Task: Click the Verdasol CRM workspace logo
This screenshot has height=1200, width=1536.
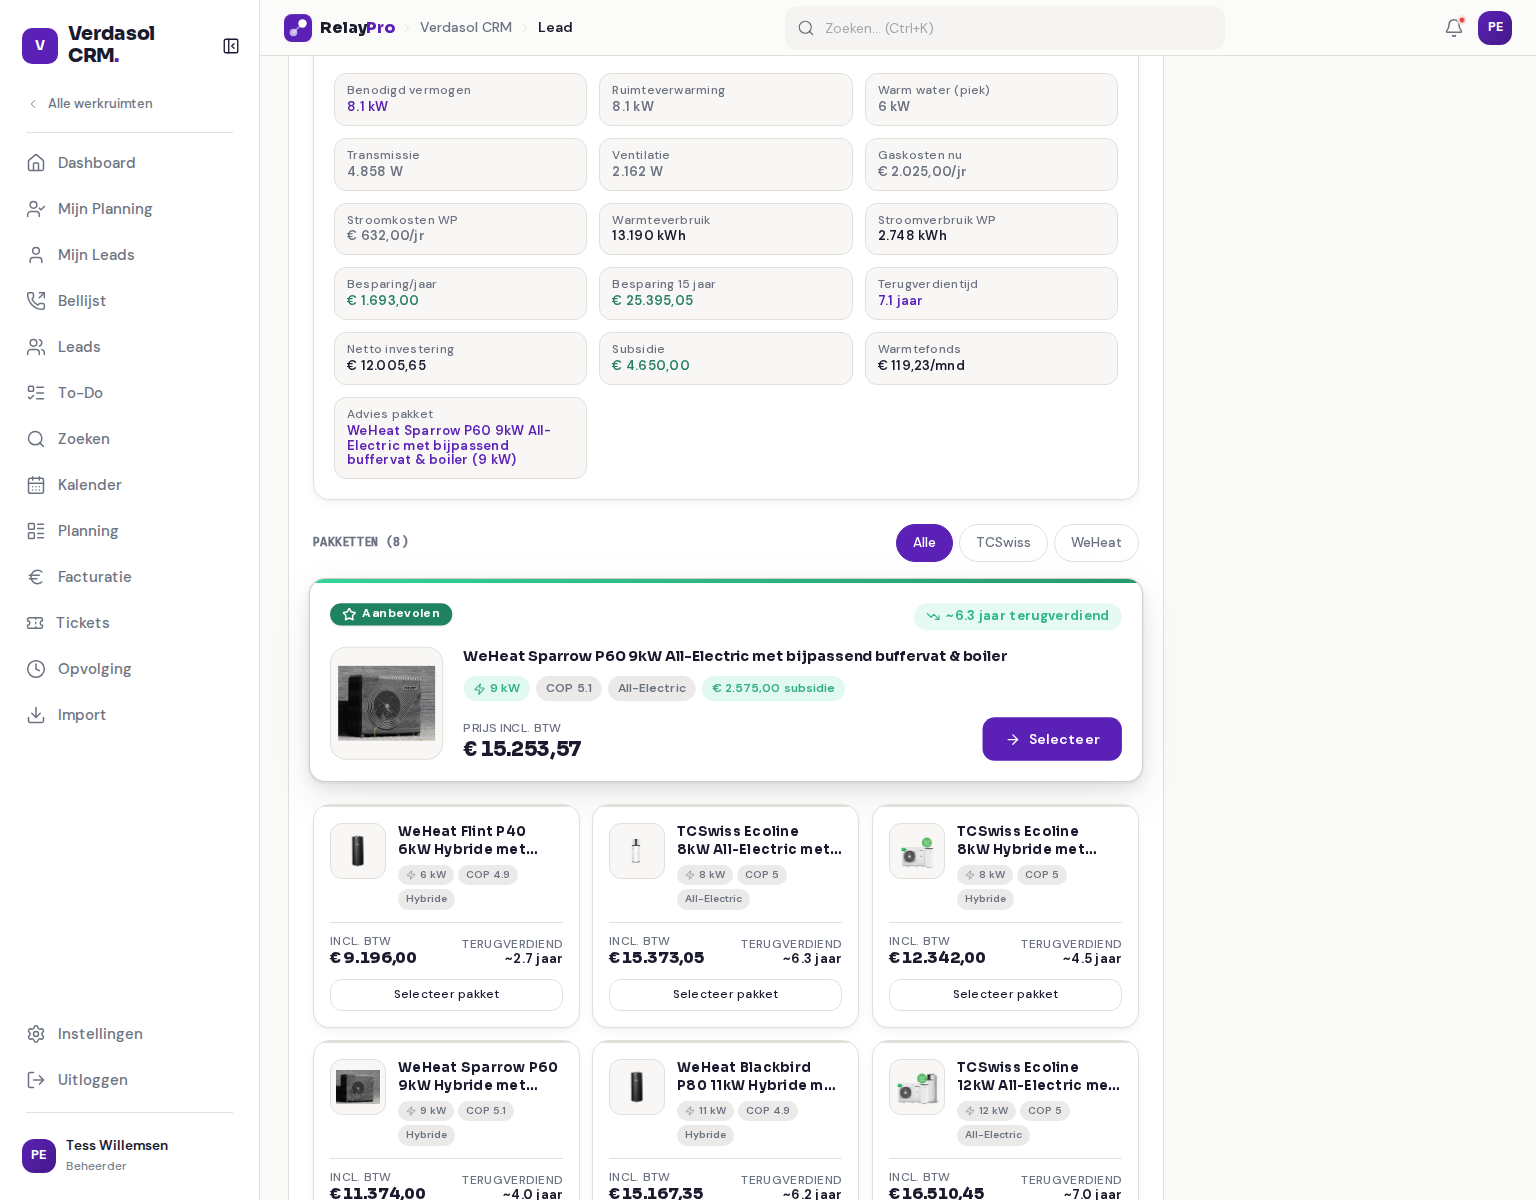Action: pyautogui.click(x=40, y=46)
